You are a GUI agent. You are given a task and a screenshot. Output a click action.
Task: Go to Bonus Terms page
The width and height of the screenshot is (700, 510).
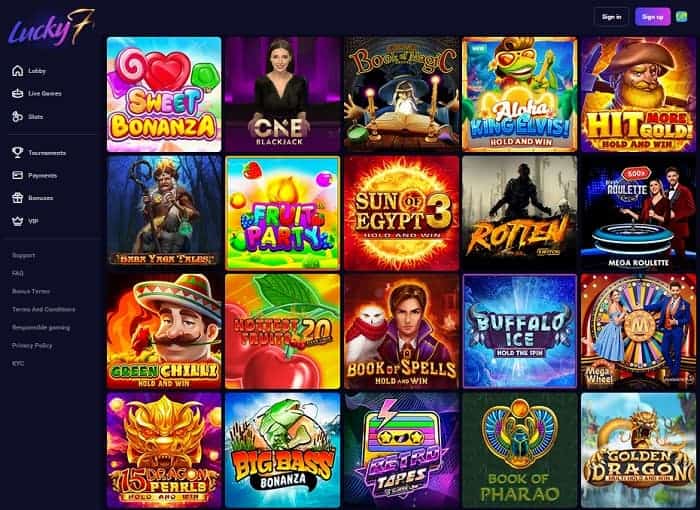(x=31, y=291)
